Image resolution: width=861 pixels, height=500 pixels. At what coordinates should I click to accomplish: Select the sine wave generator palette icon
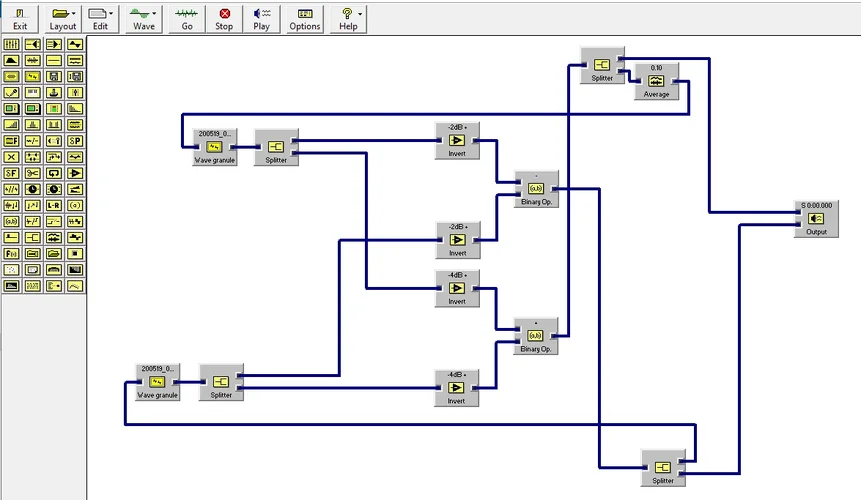pyautogui.click(x=75, y=44)
